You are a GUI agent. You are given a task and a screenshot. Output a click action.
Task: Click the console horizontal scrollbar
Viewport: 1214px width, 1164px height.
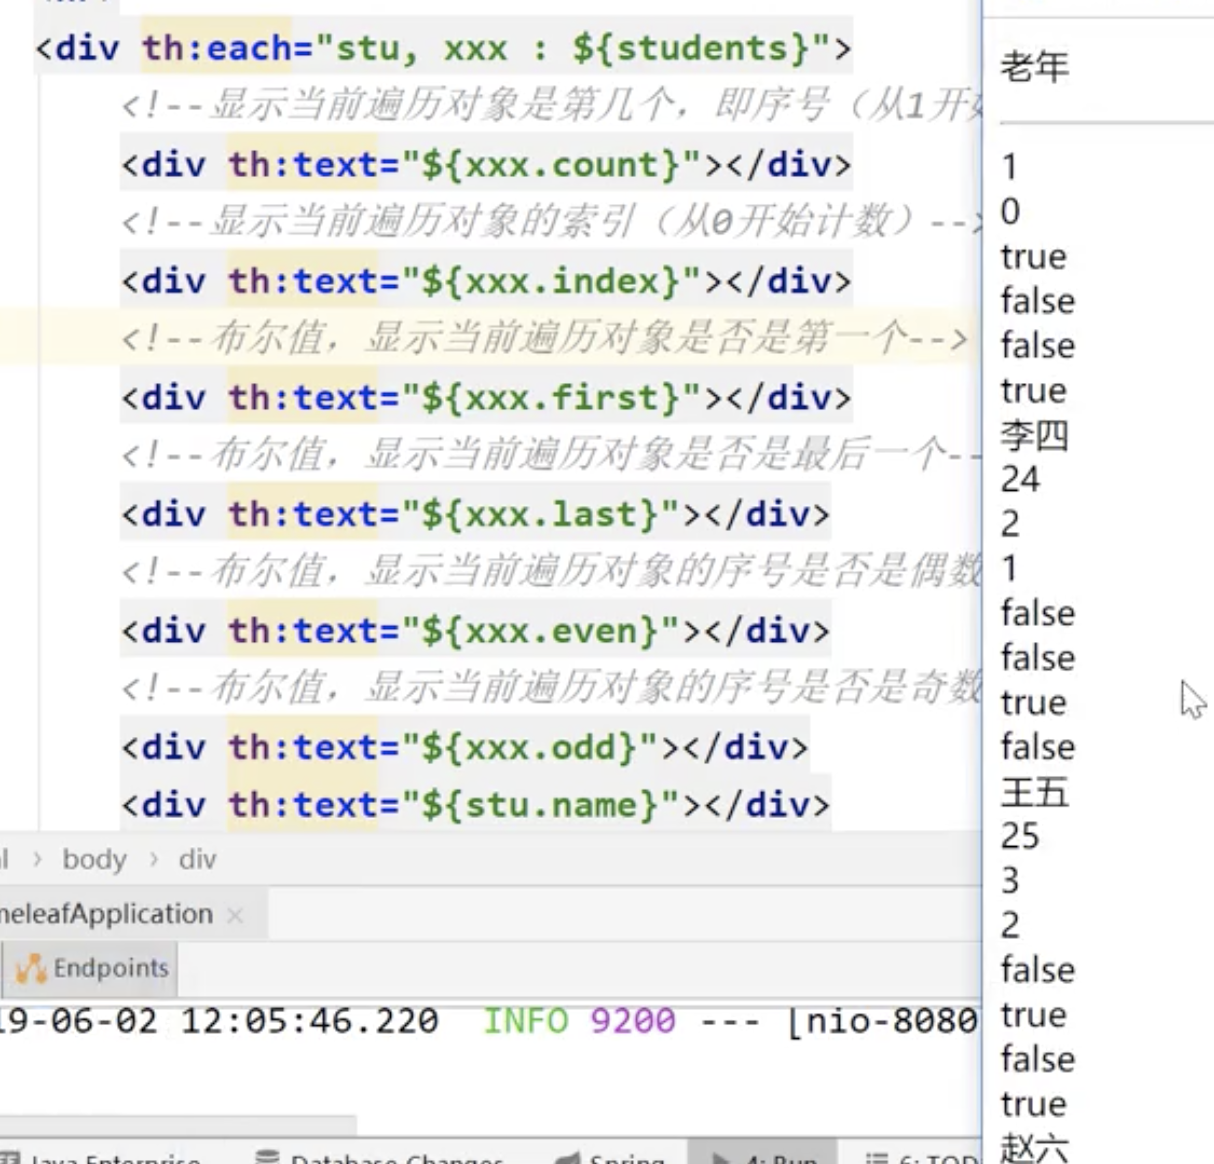178,1127
